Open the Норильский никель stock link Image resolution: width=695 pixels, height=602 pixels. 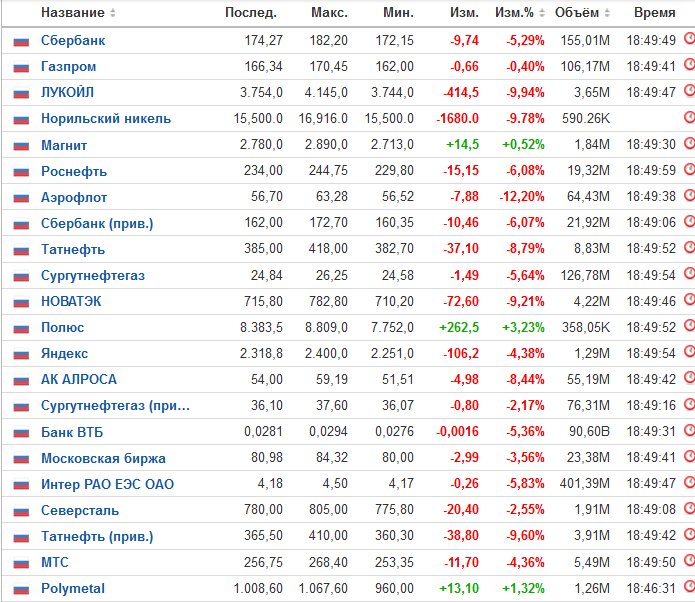pos(106,118)
